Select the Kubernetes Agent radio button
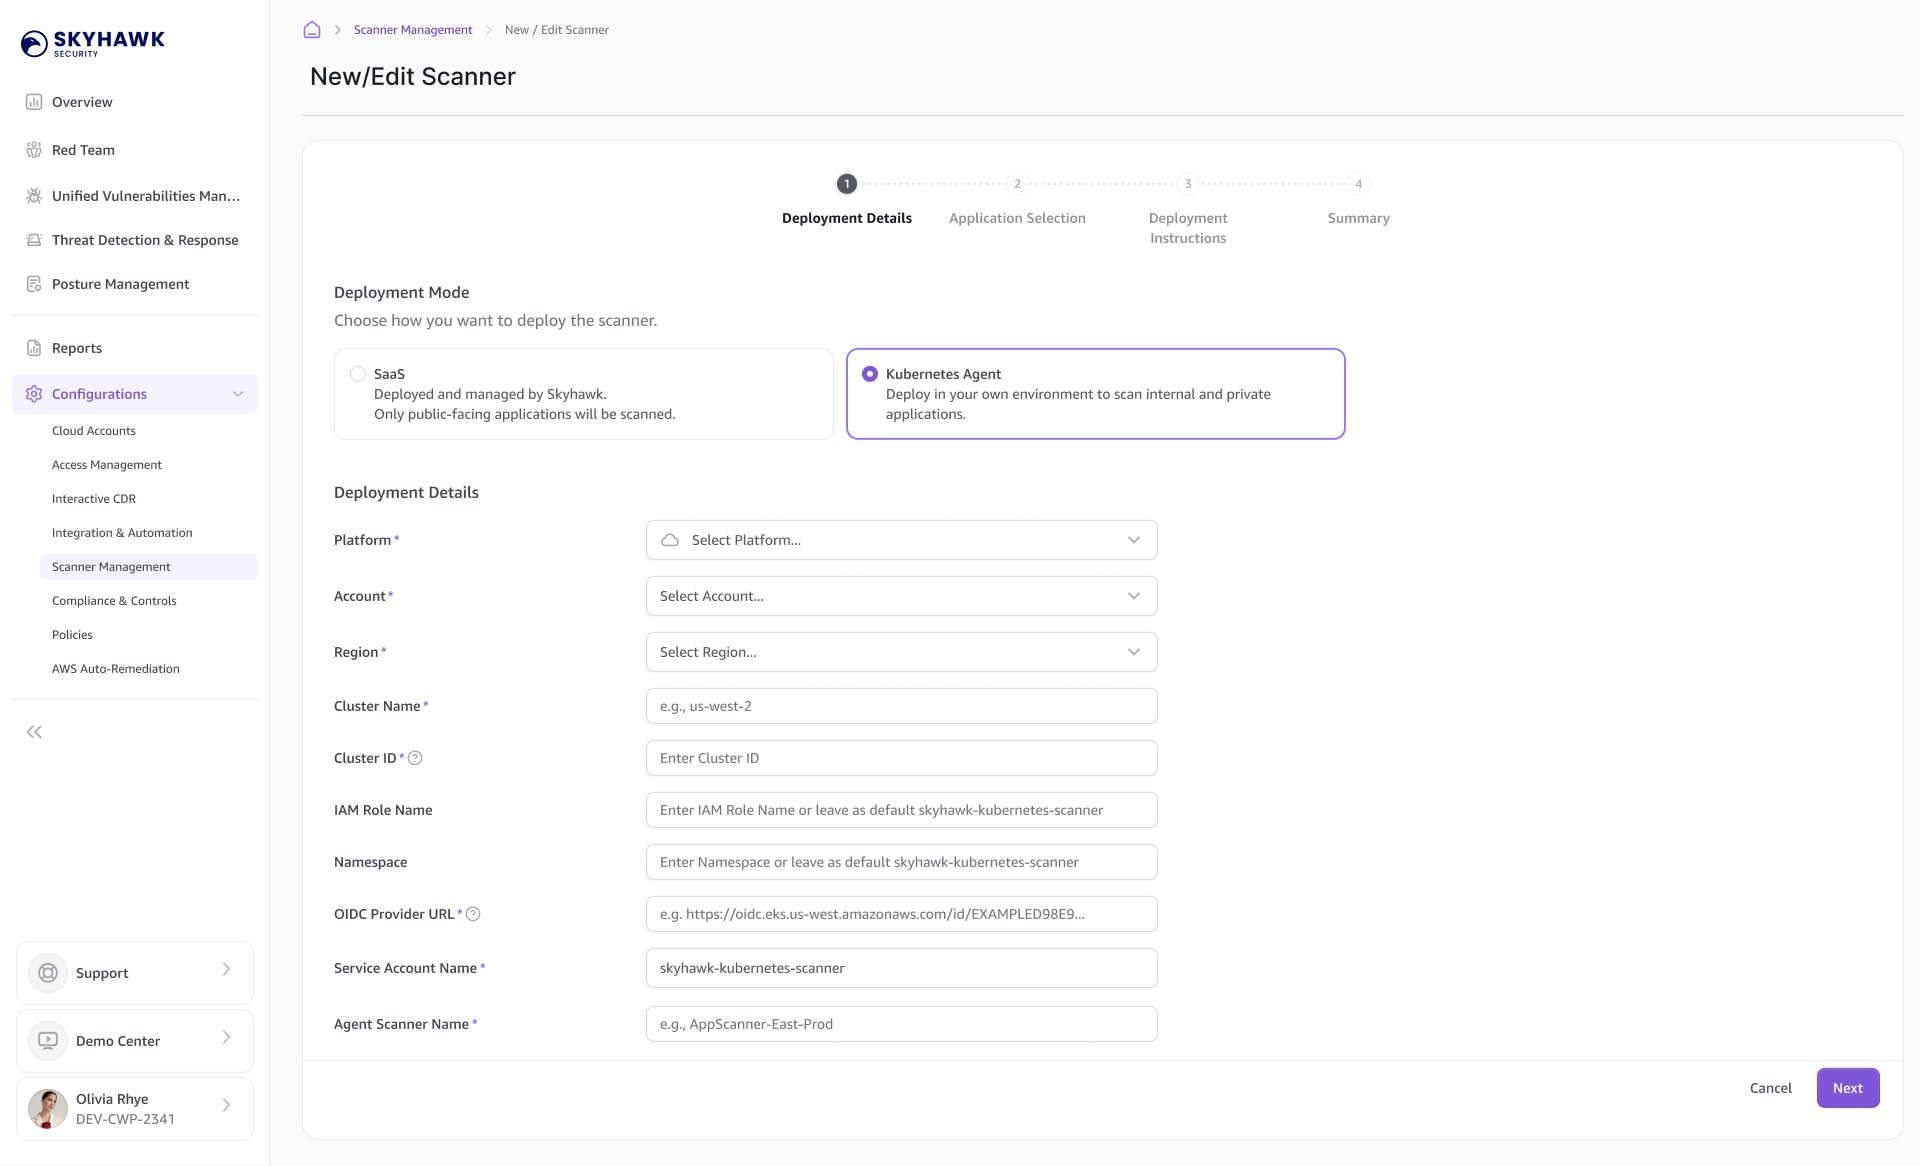 (870, 374)
